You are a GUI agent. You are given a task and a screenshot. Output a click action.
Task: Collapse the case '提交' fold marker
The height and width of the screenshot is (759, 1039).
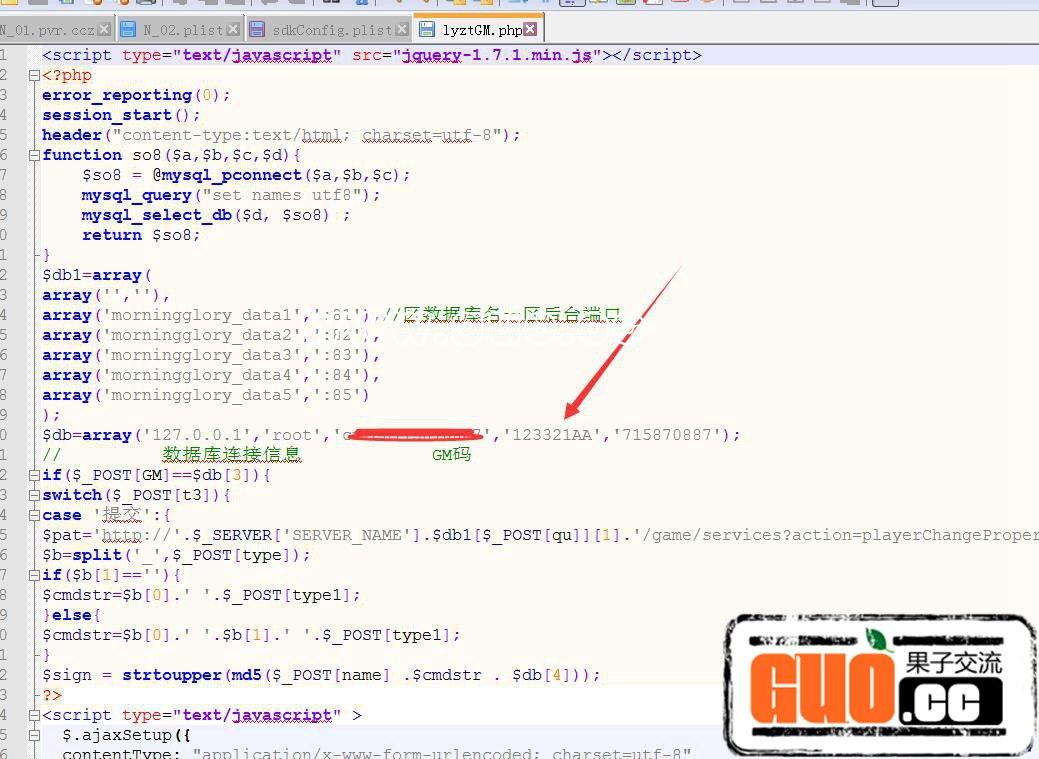[35, 515]
